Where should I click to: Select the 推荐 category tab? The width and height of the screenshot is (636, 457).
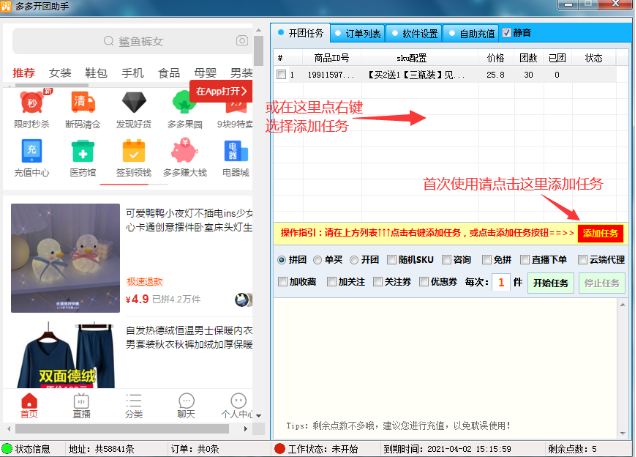pyautogui.click(x=24, y=73)
